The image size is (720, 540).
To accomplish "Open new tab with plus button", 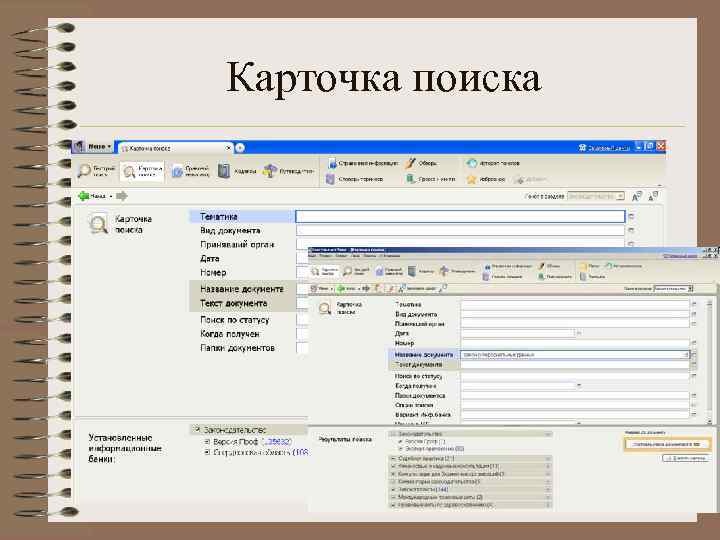I will pyautogui.click(x=240, y=148).
